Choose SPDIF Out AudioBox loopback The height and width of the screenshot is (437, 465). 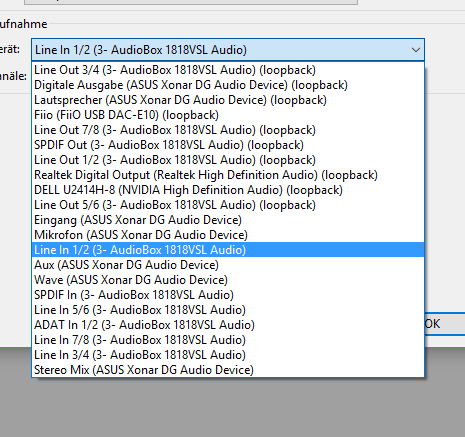click(228, 145)
